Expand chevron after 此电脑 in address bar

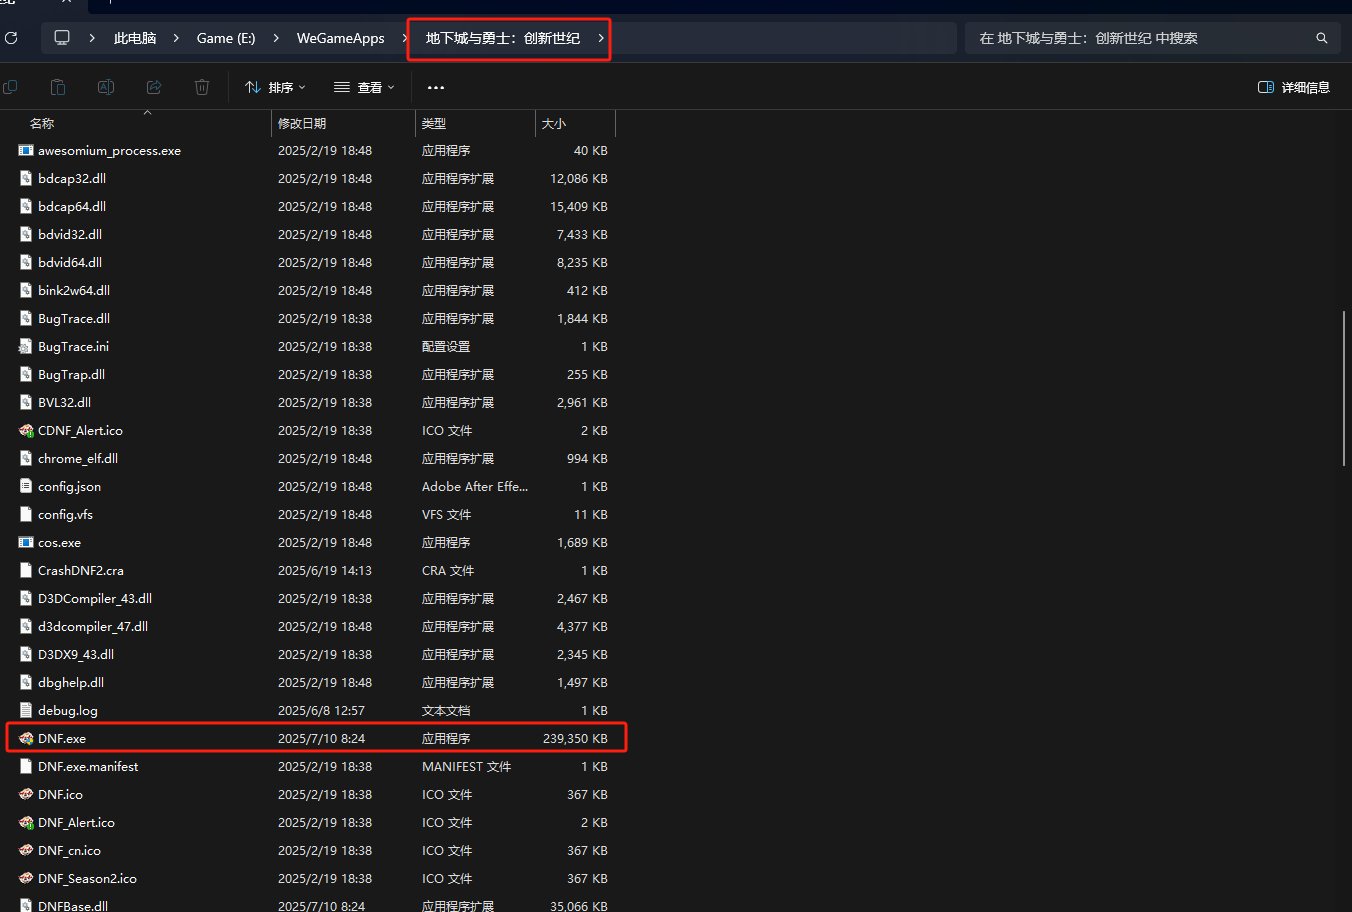[177, 38]
